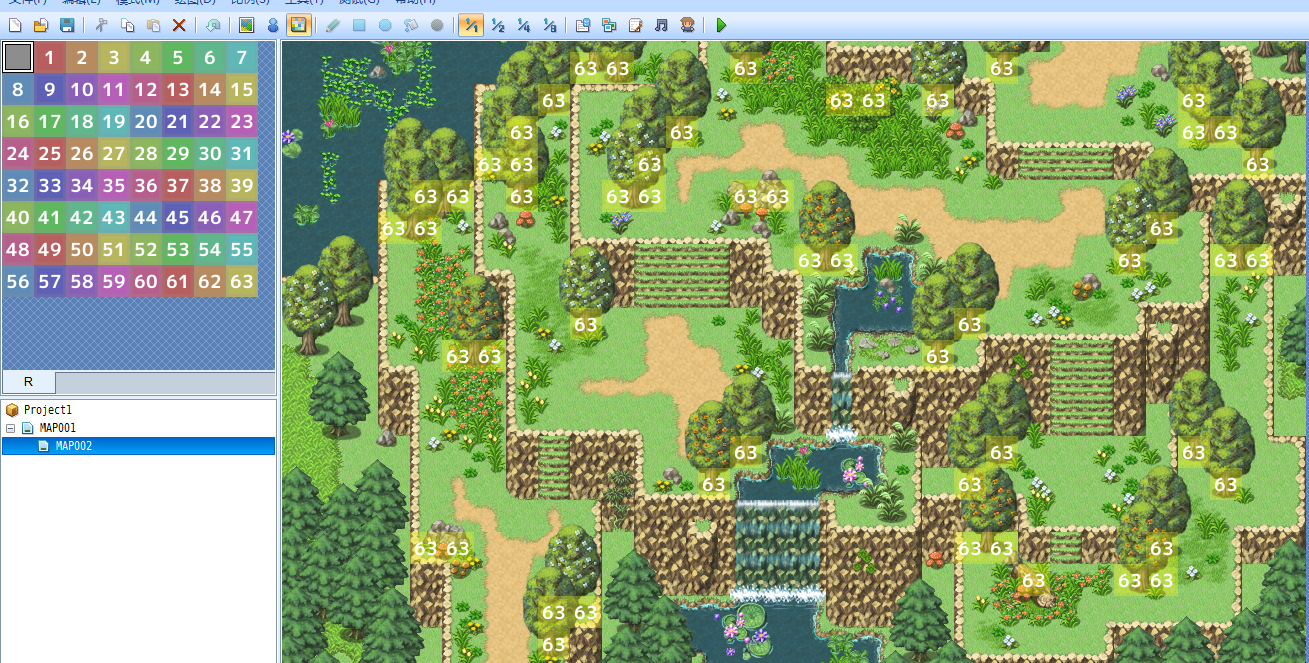Choose region ID 56 swatch
The height and width of the screenshot is (663, 1309).
click(18, 282)
